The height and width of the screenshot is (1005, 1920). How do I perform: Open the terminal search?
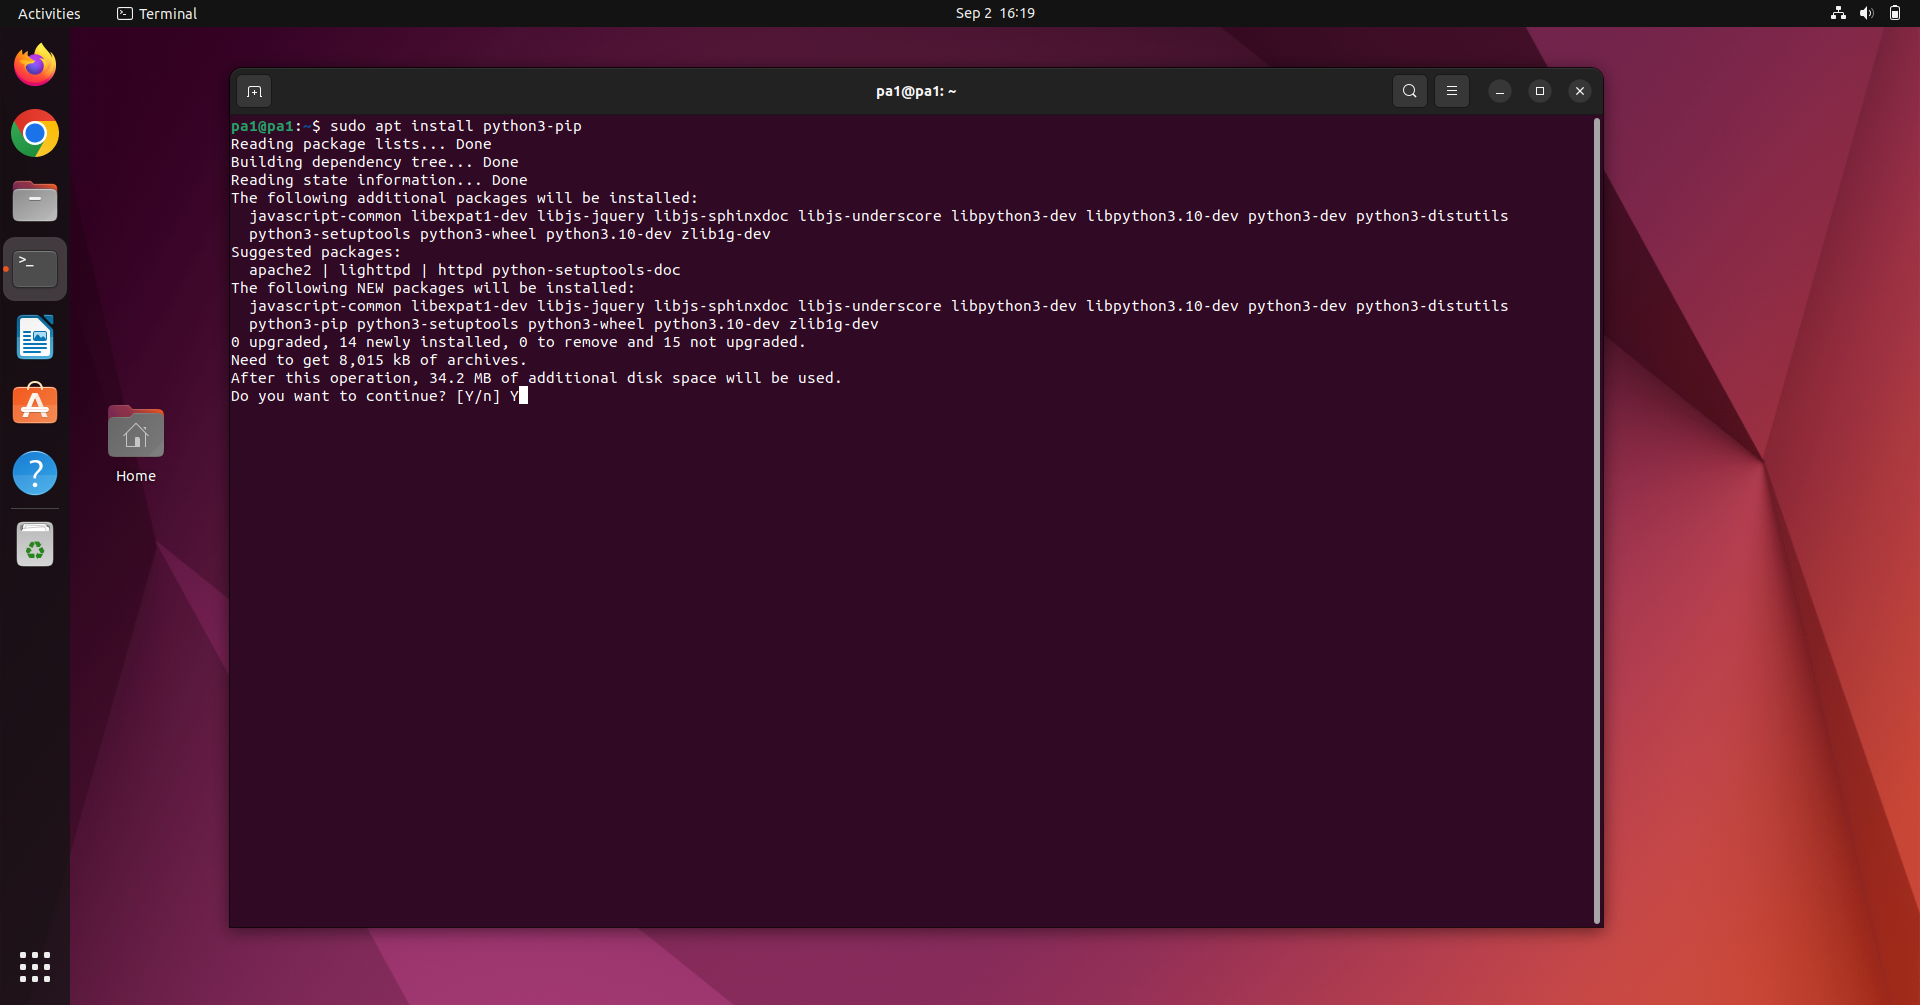[1409, 91]
